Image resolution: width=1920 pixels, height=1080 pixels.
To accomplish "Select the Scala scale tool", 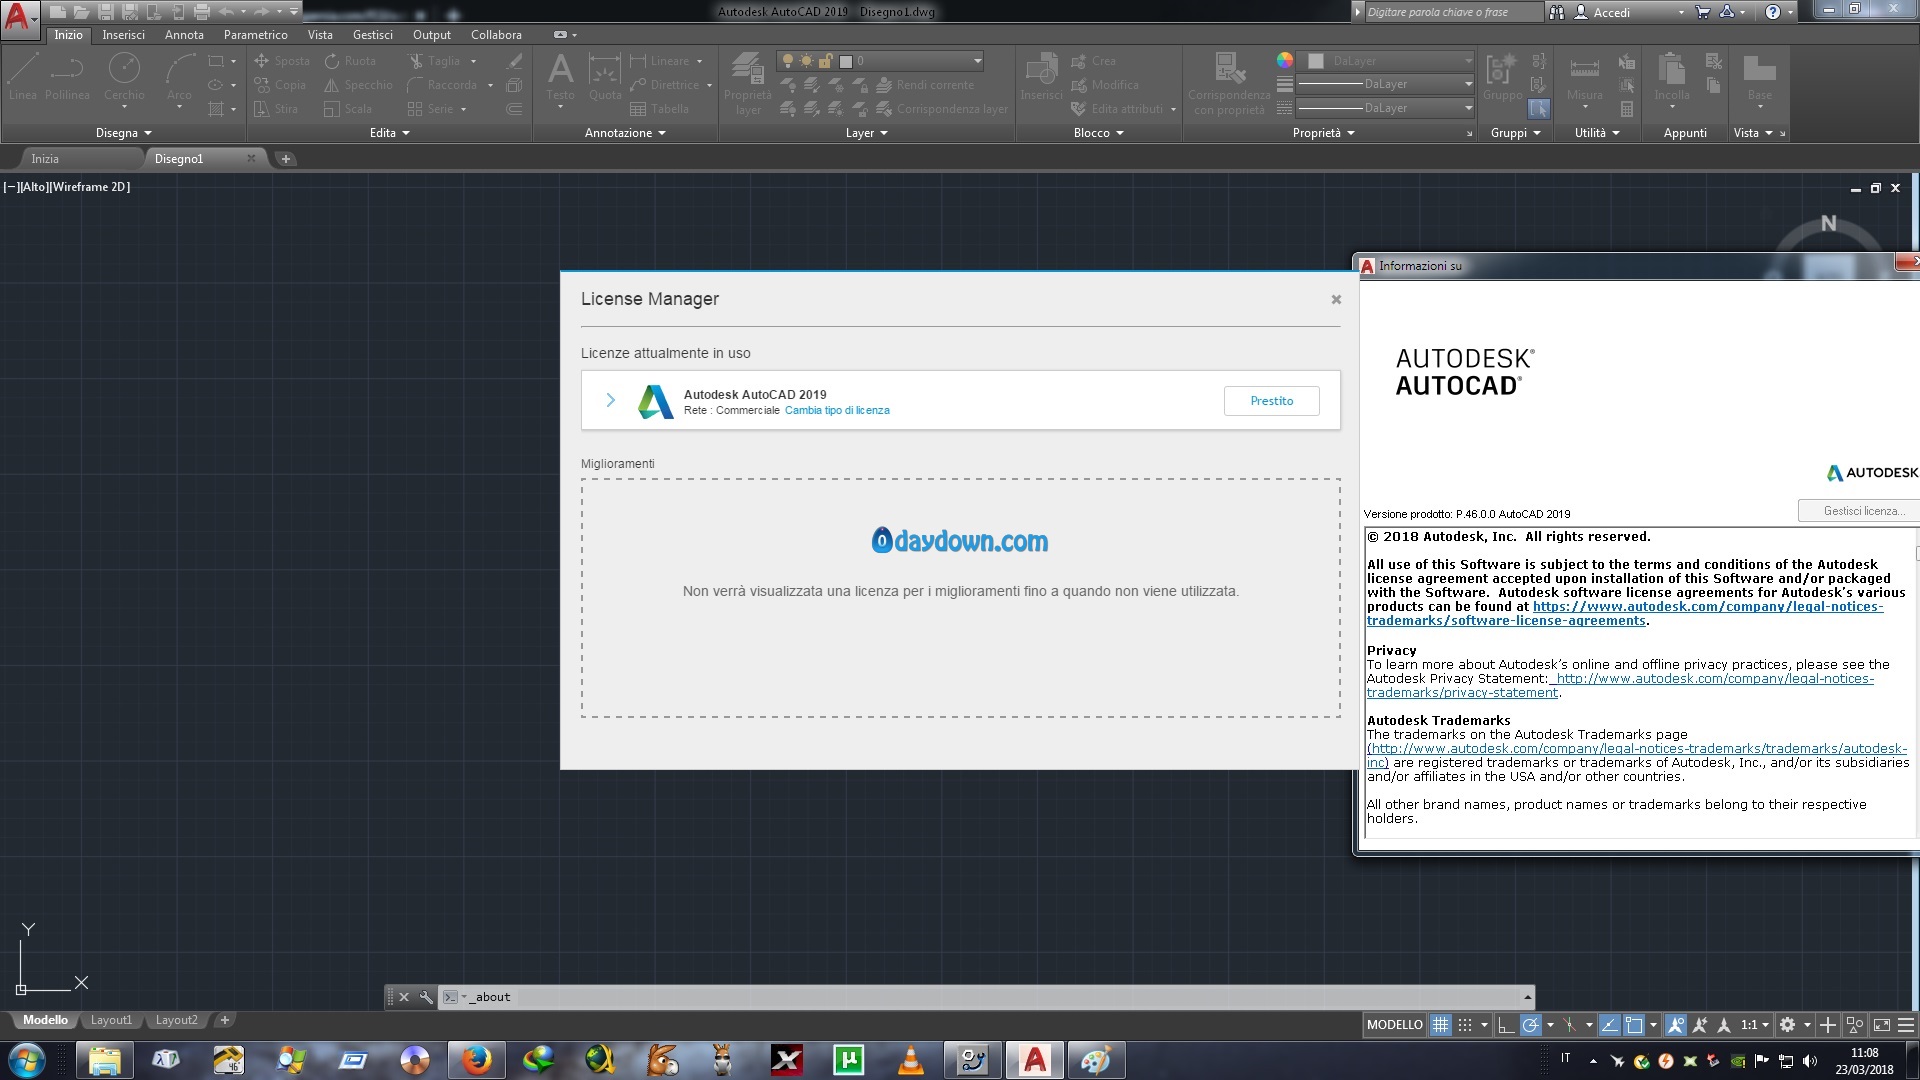I will (348, 109).
